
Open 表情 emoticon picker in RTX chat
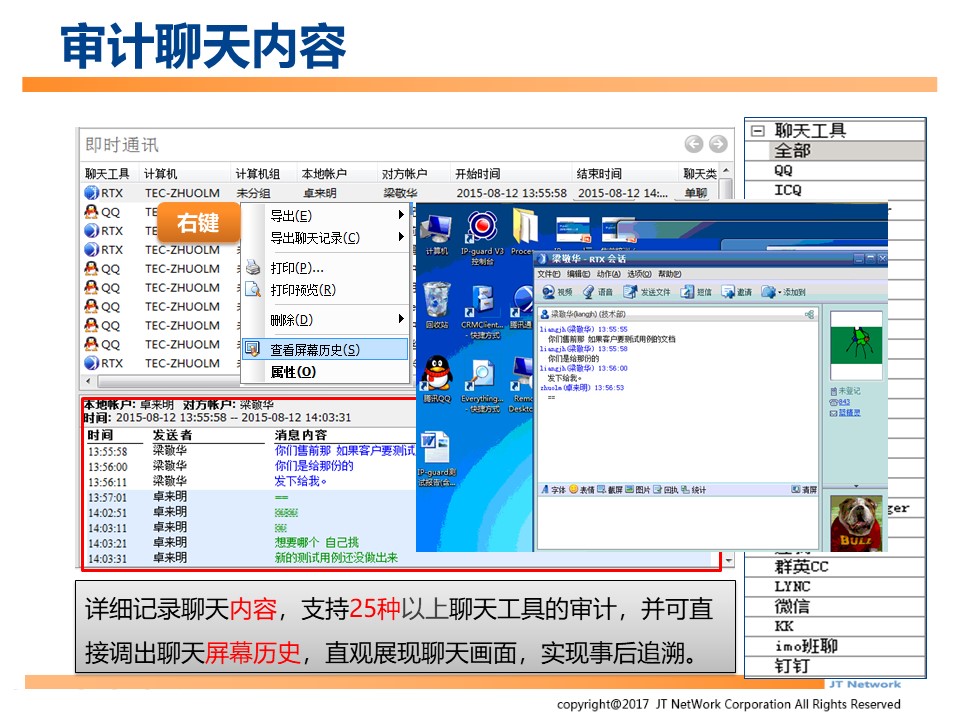coord(582,489)
